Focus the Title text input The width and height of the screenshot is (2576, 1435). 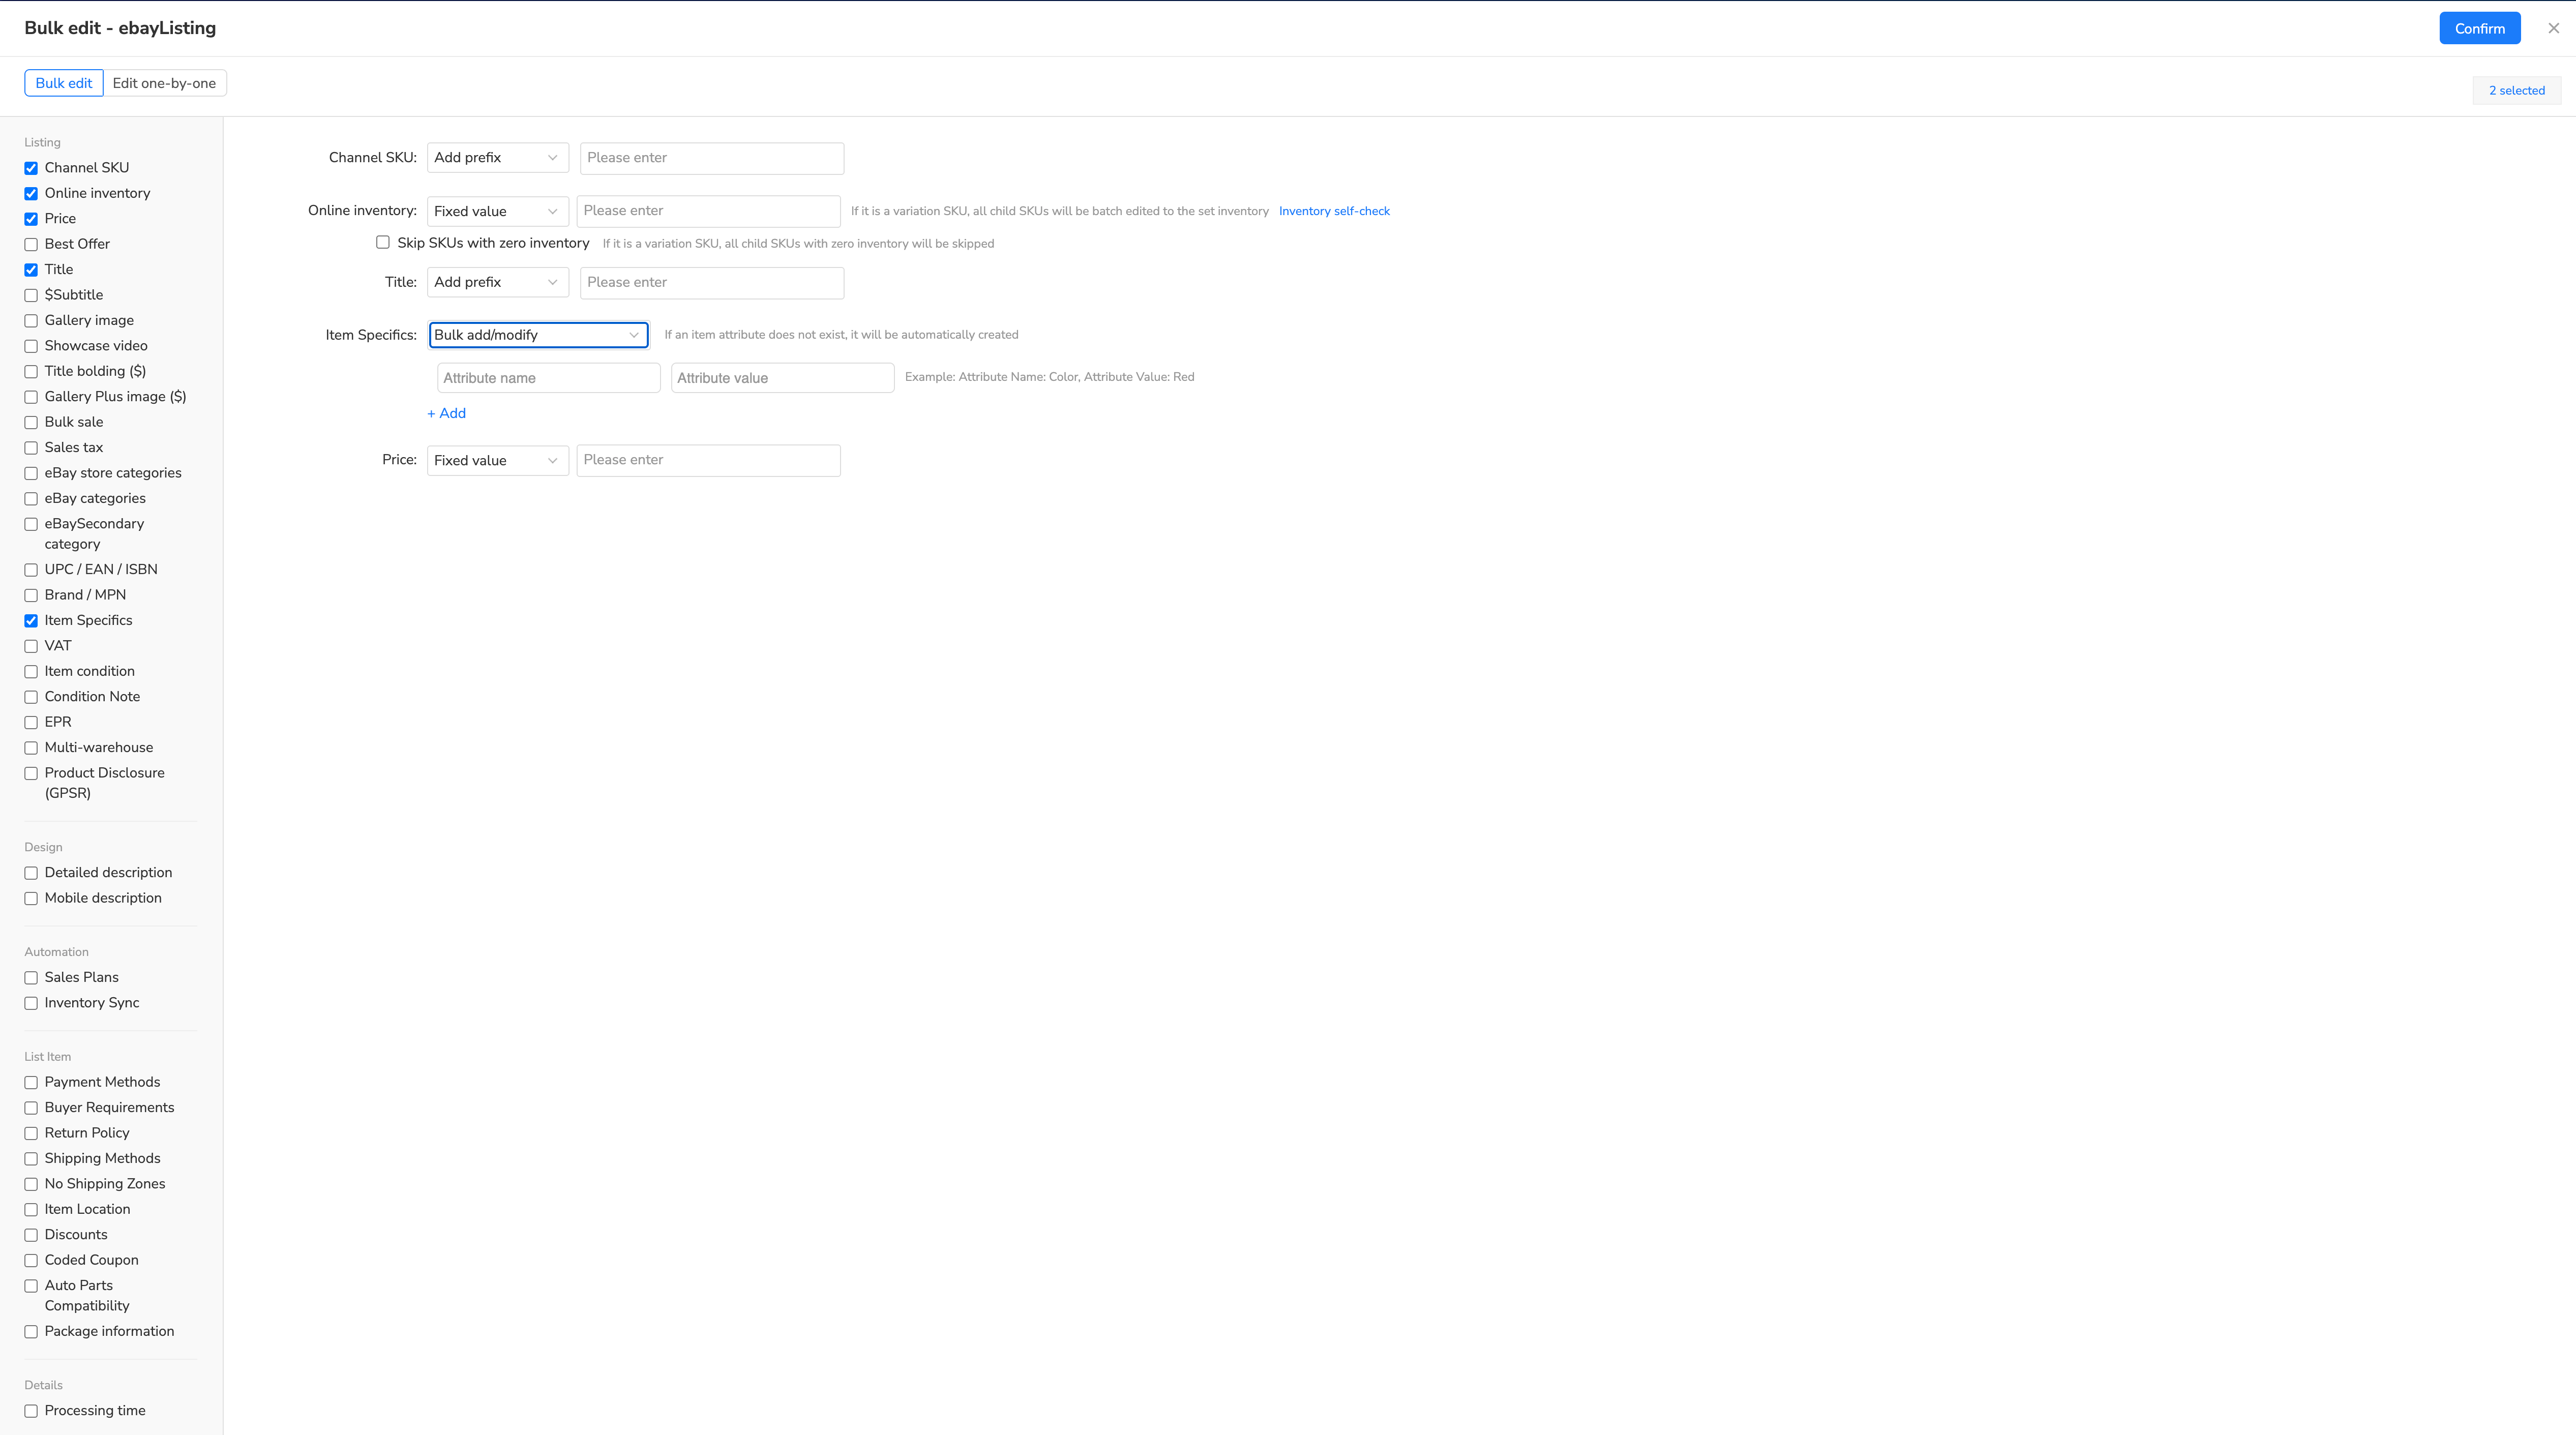click(711, 282)
